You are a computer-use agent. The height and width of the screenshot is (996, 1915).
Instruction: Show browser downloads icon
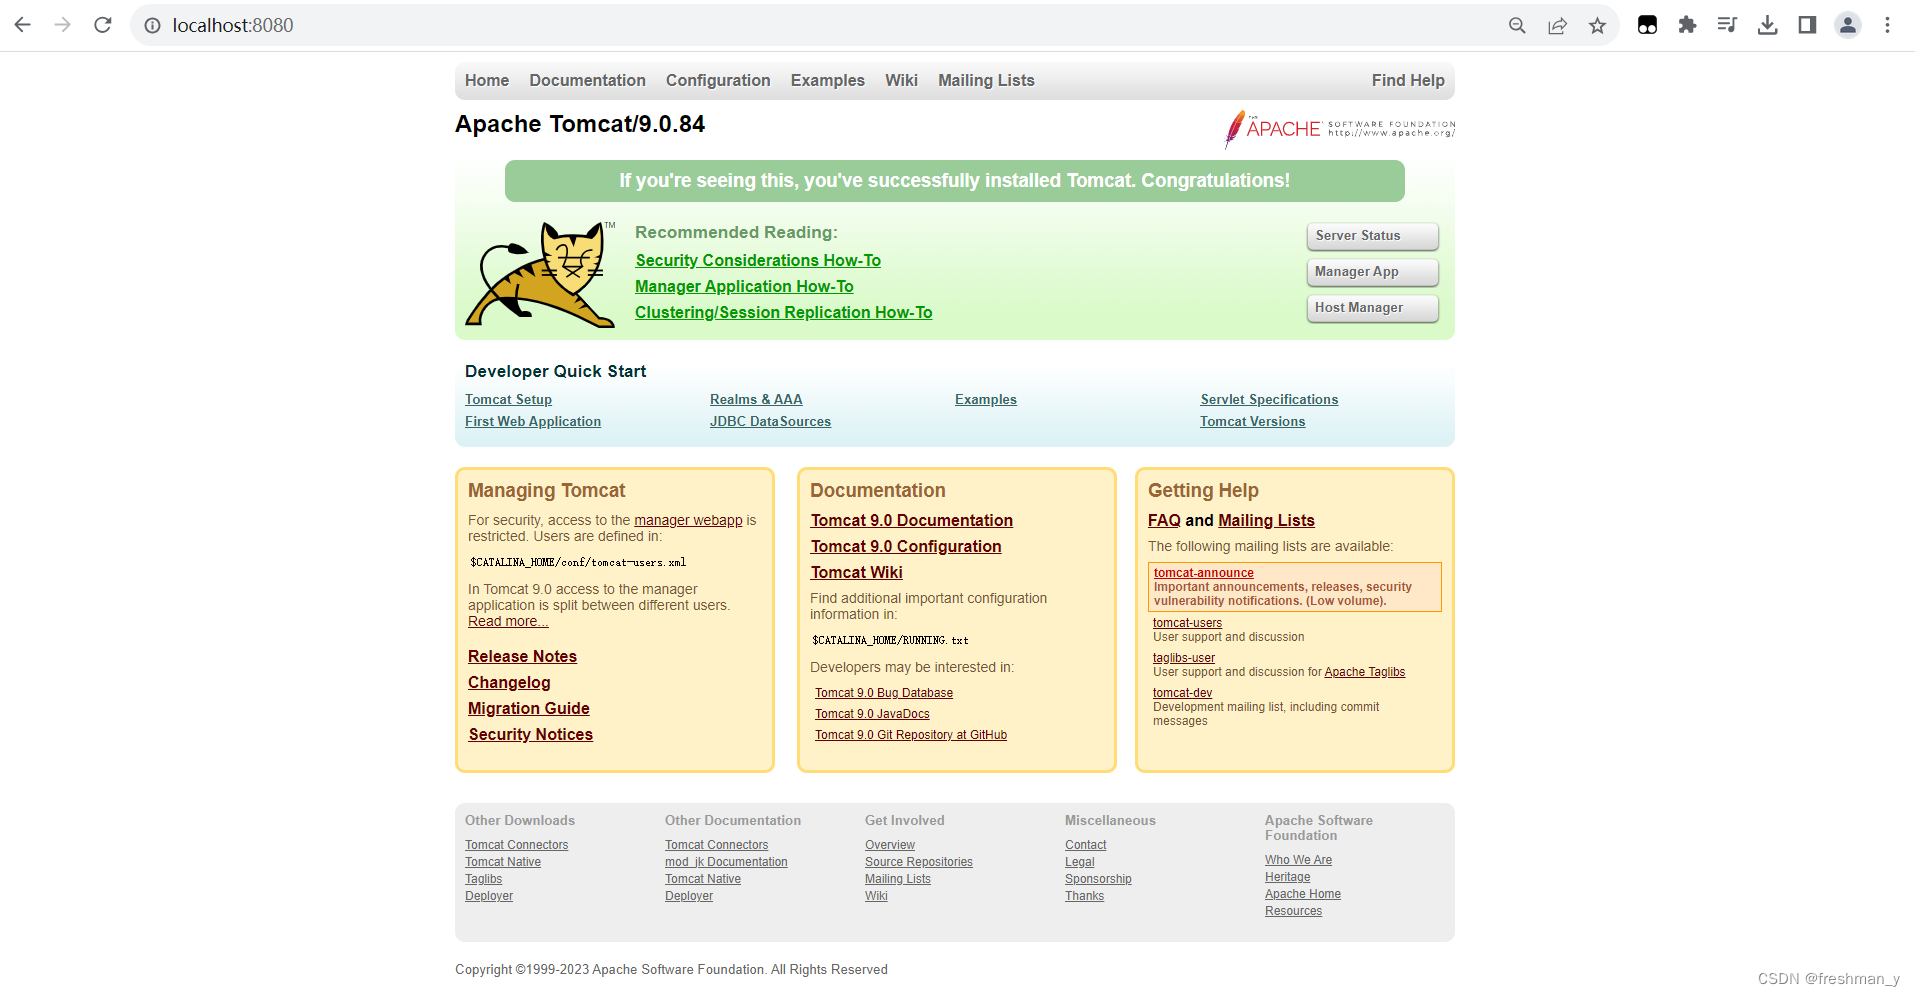pos(1767,25)
